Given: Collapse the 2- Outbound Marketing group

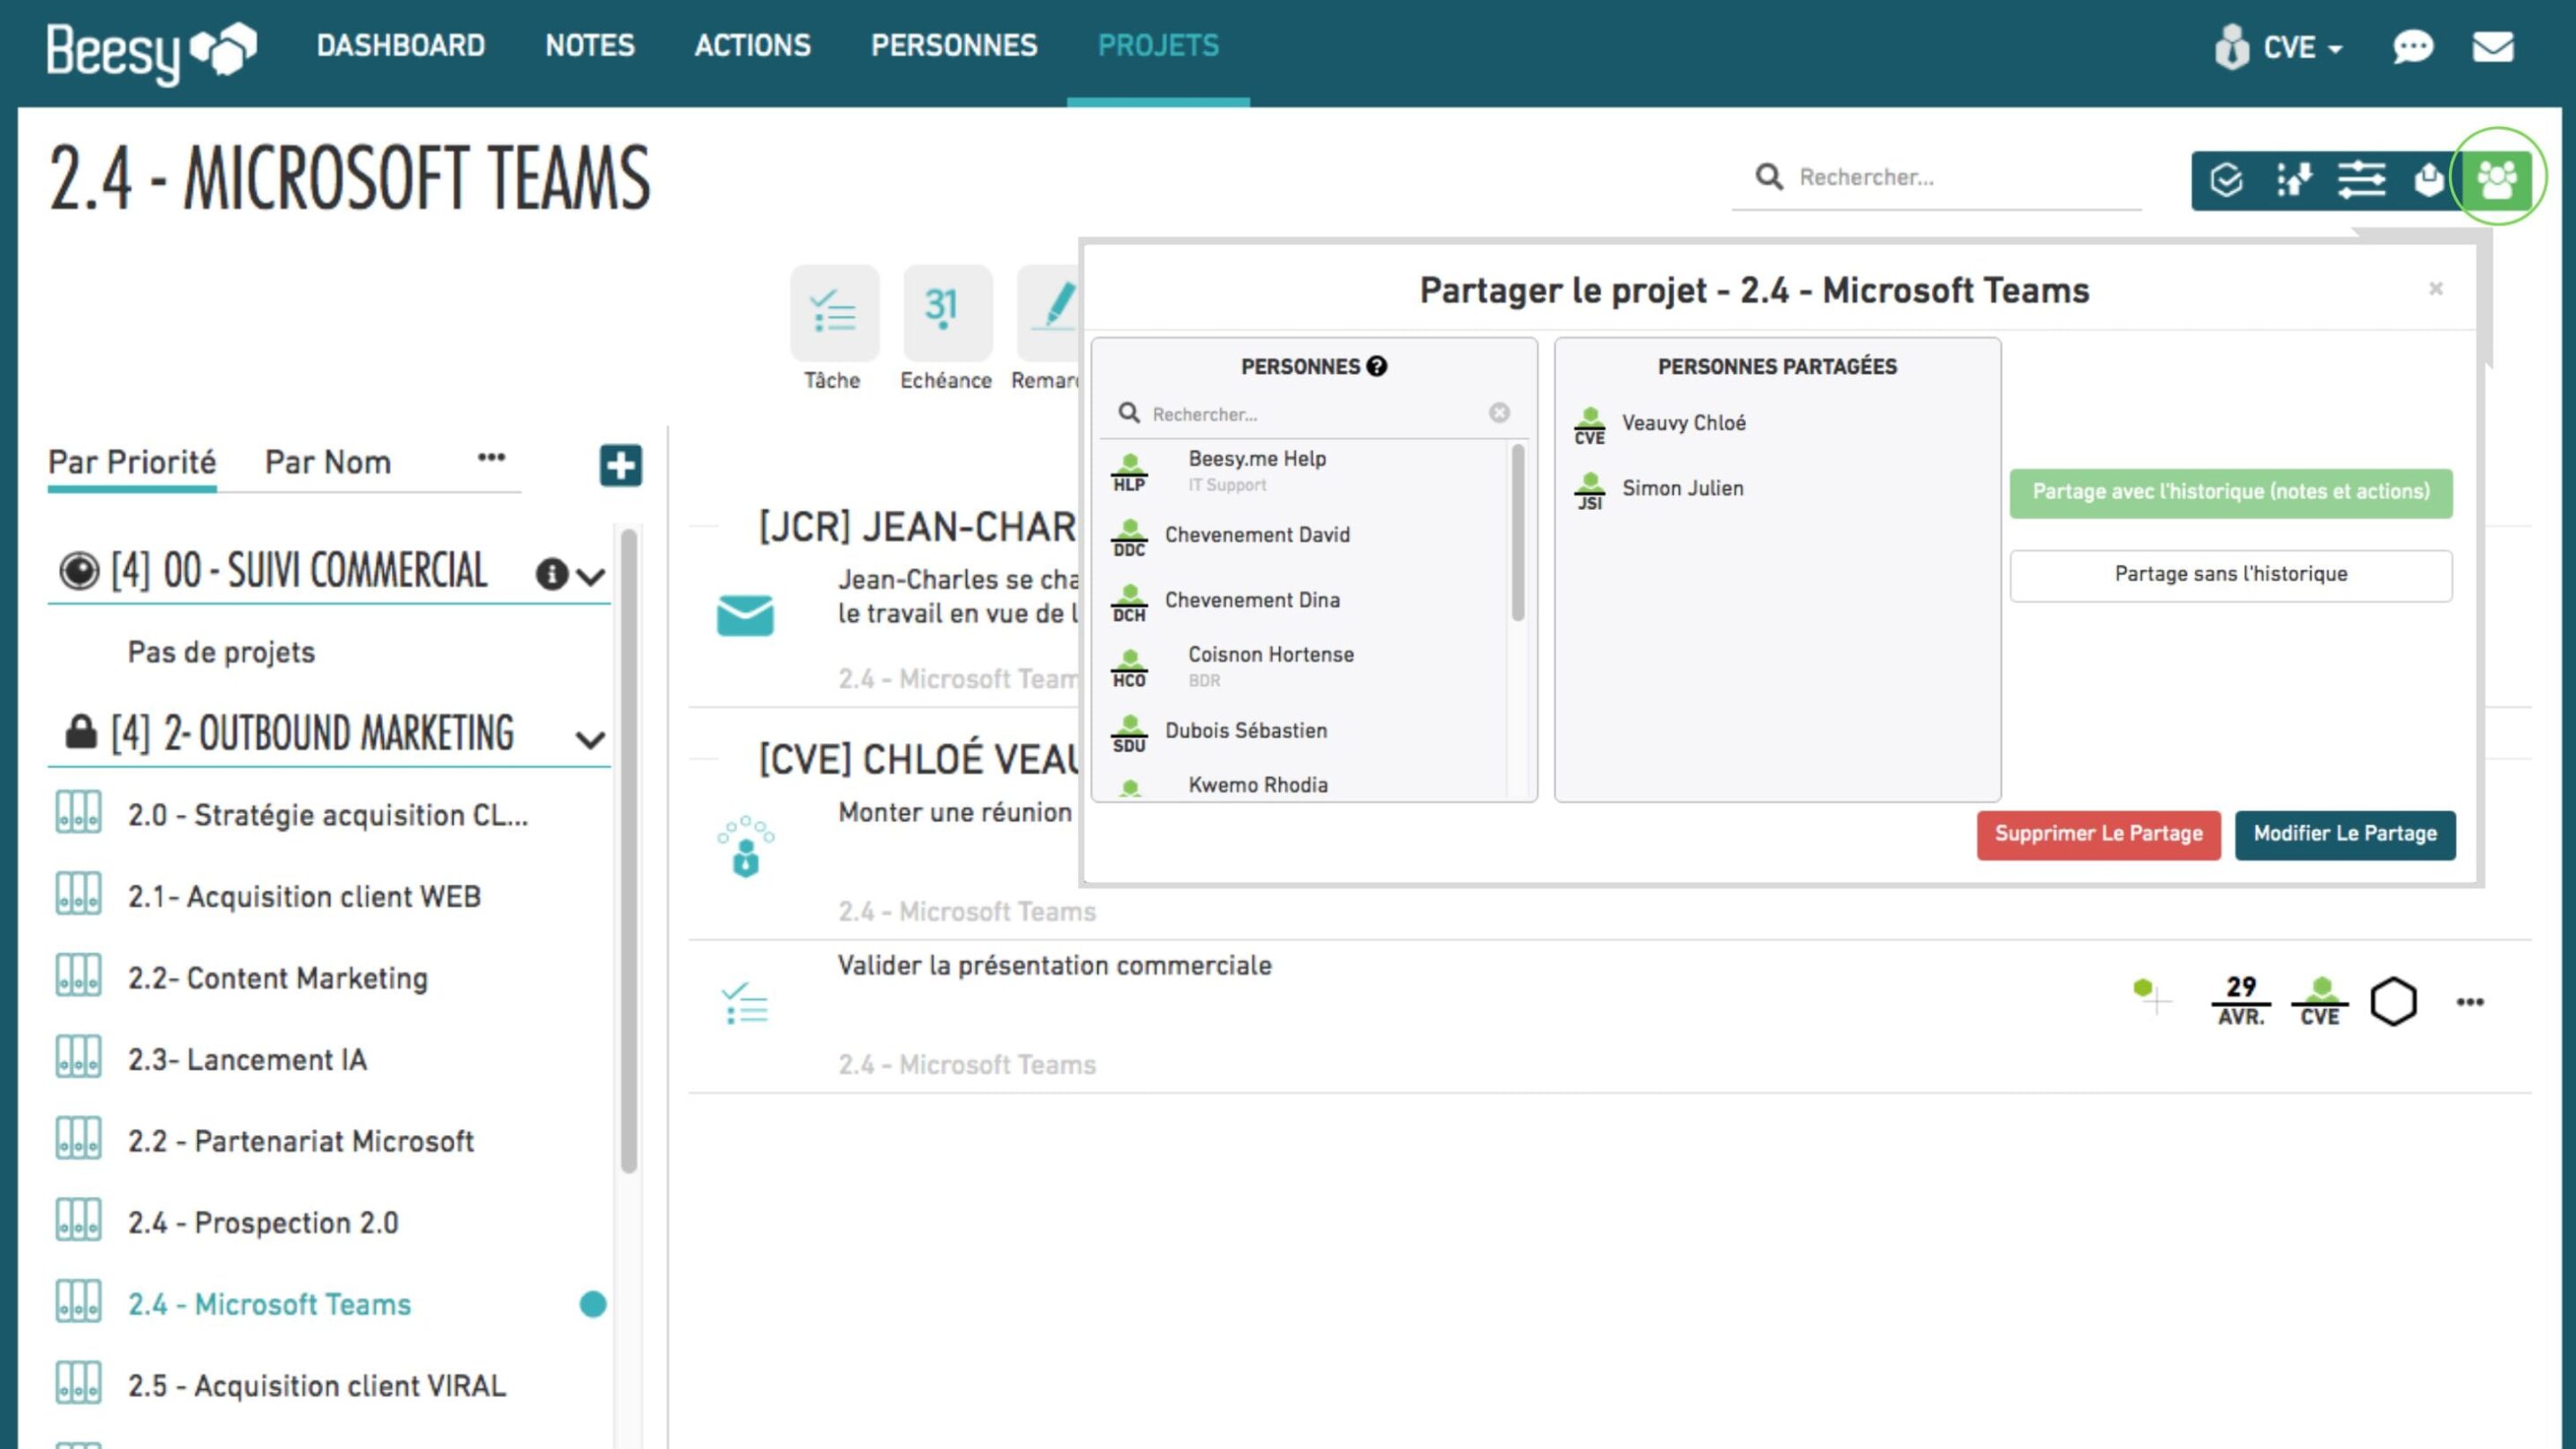Looking at the screenshot, I should tap(591, 740).
